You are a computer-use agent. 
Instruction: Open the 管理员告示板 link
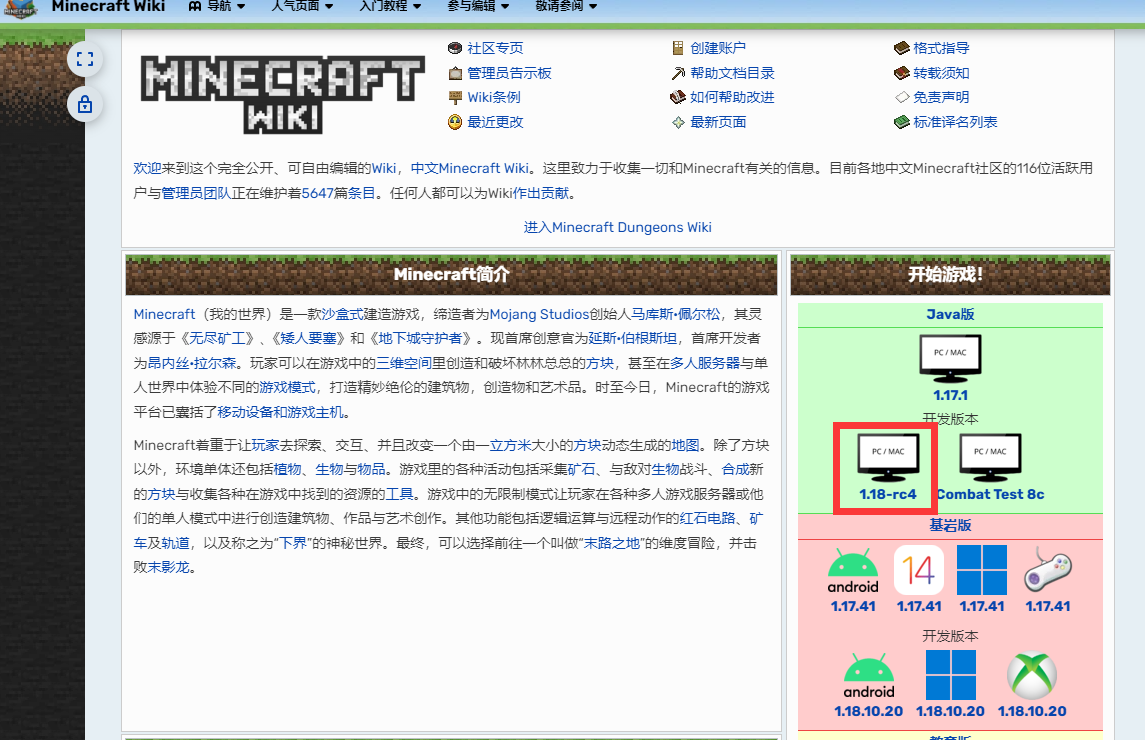click(509, 73)
